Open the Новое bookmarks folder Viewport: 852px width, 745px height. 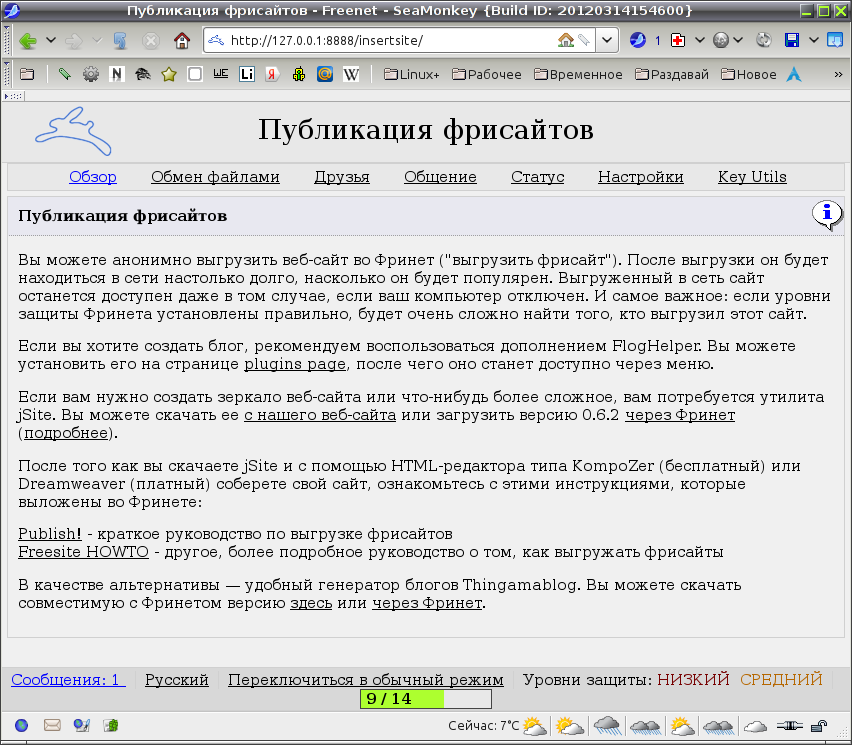[x=749, y=74]
